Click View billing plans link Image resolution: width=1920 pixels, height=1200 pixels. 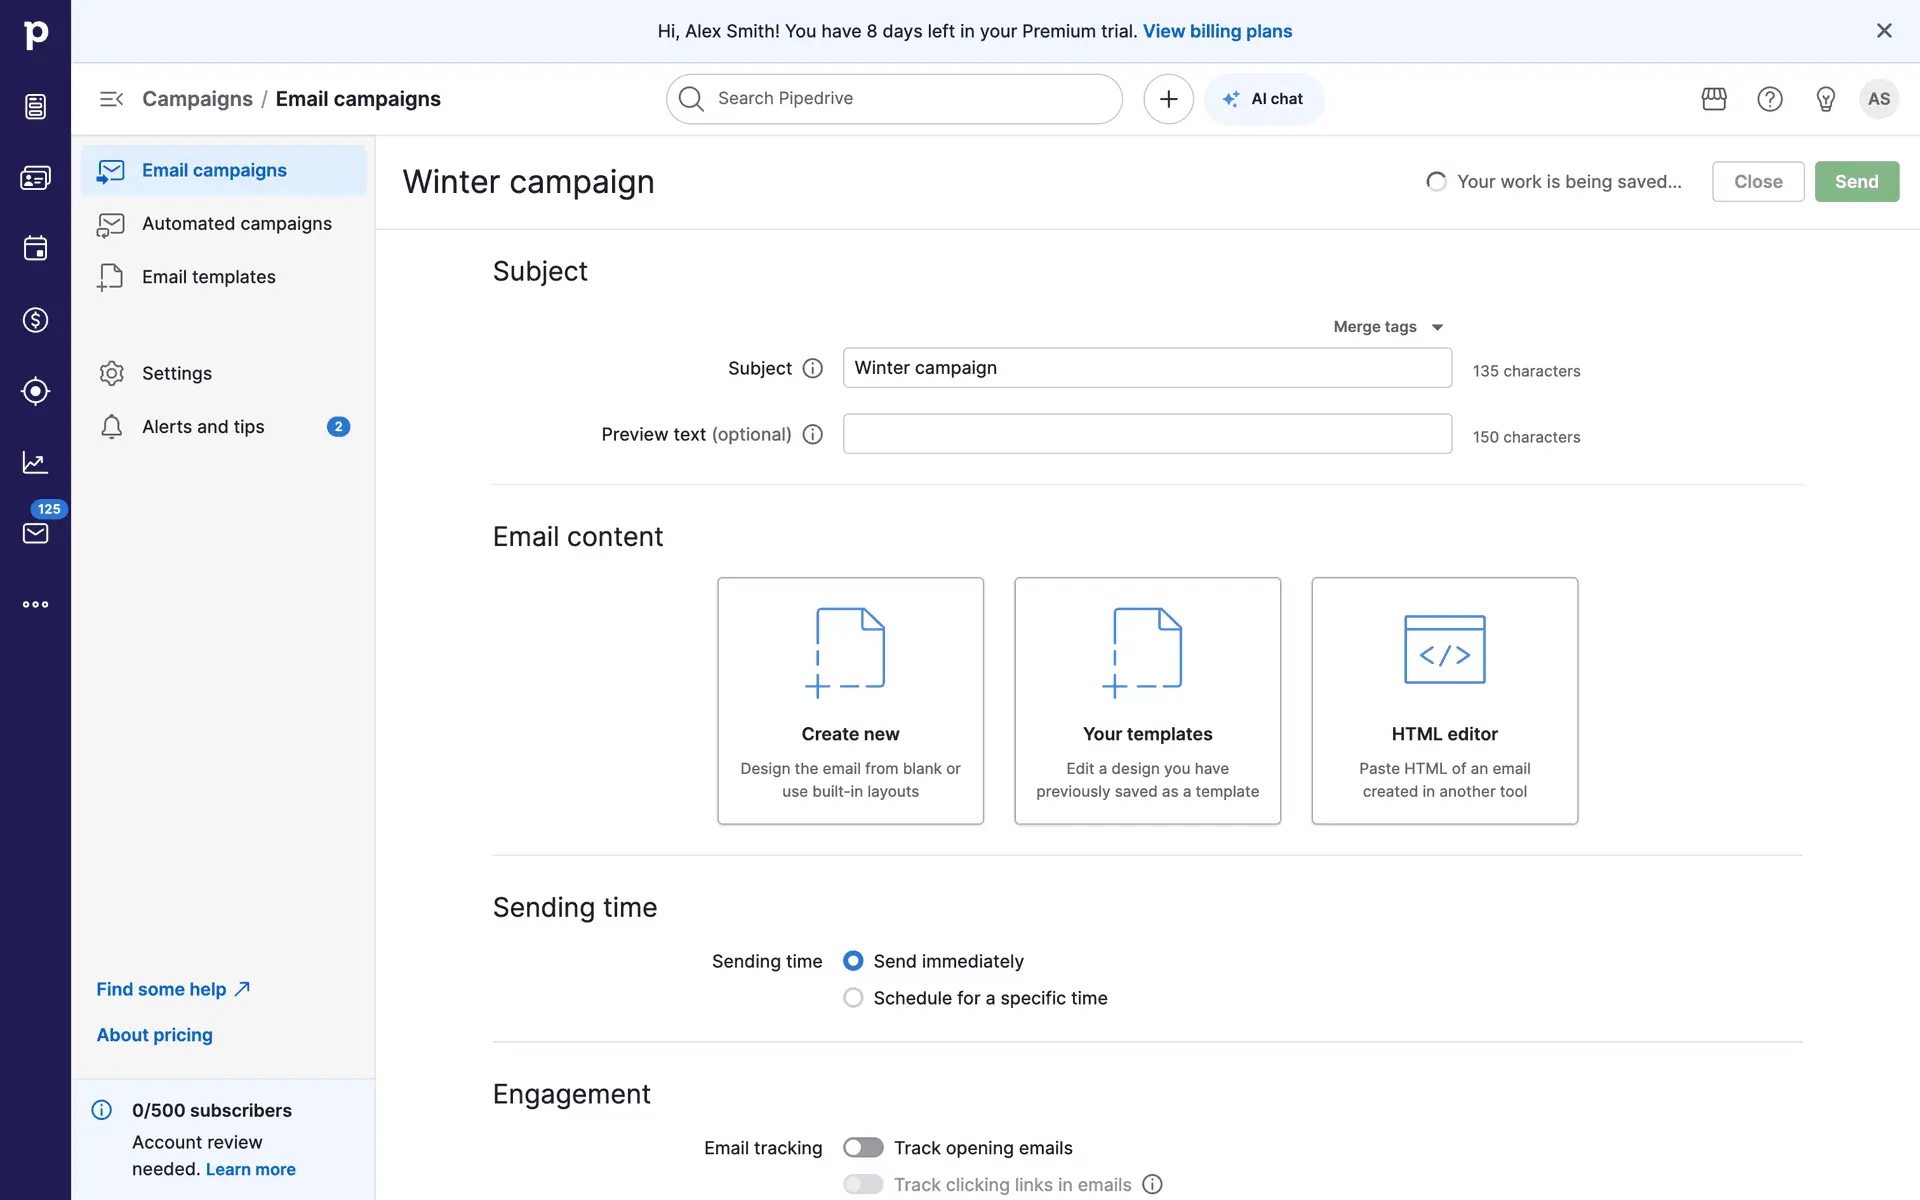[1217, 31]
